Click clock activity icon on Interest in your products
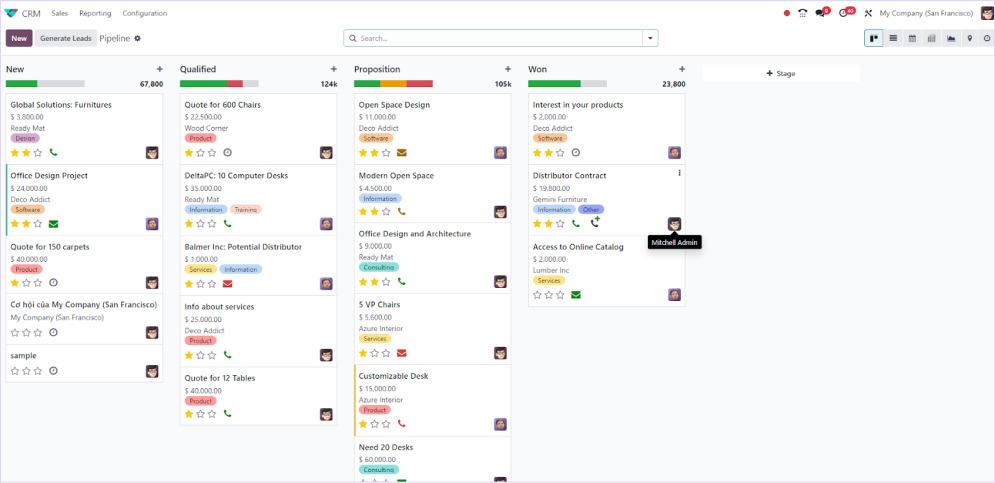This screenshot has width=995, height=483. 576,152
